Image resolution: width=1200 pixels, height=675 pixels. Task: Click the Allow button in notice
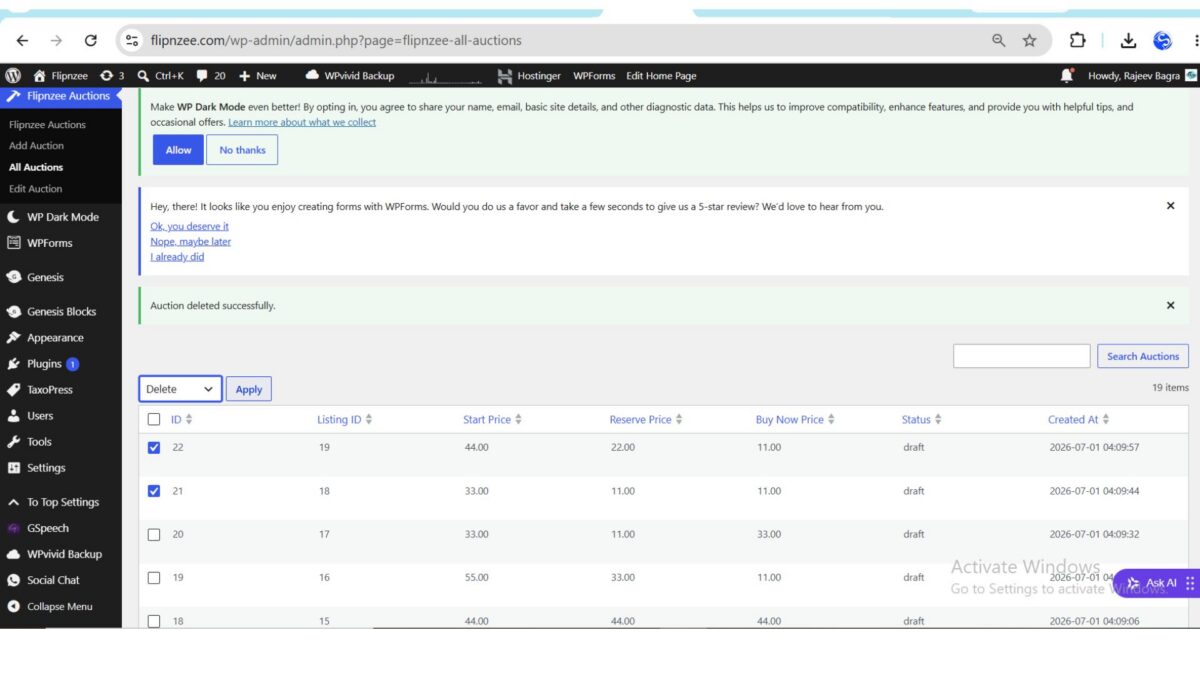178,150
